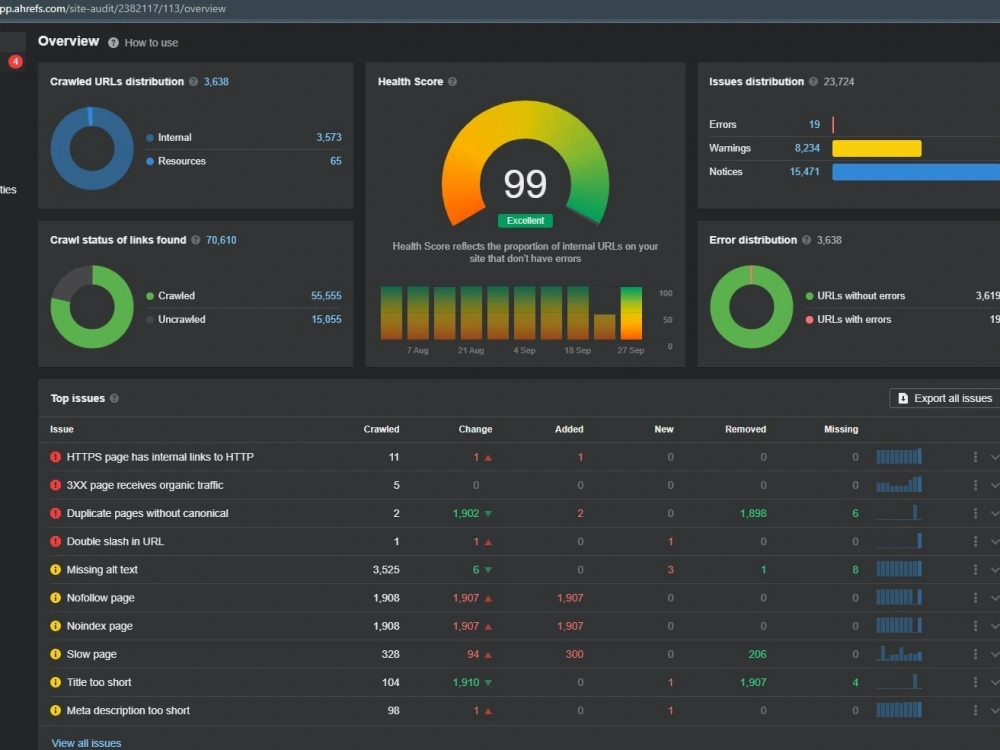Viewport: 1000px width, 750px height.
Task: Open View all issues link
Action: (x=86, y=743)
